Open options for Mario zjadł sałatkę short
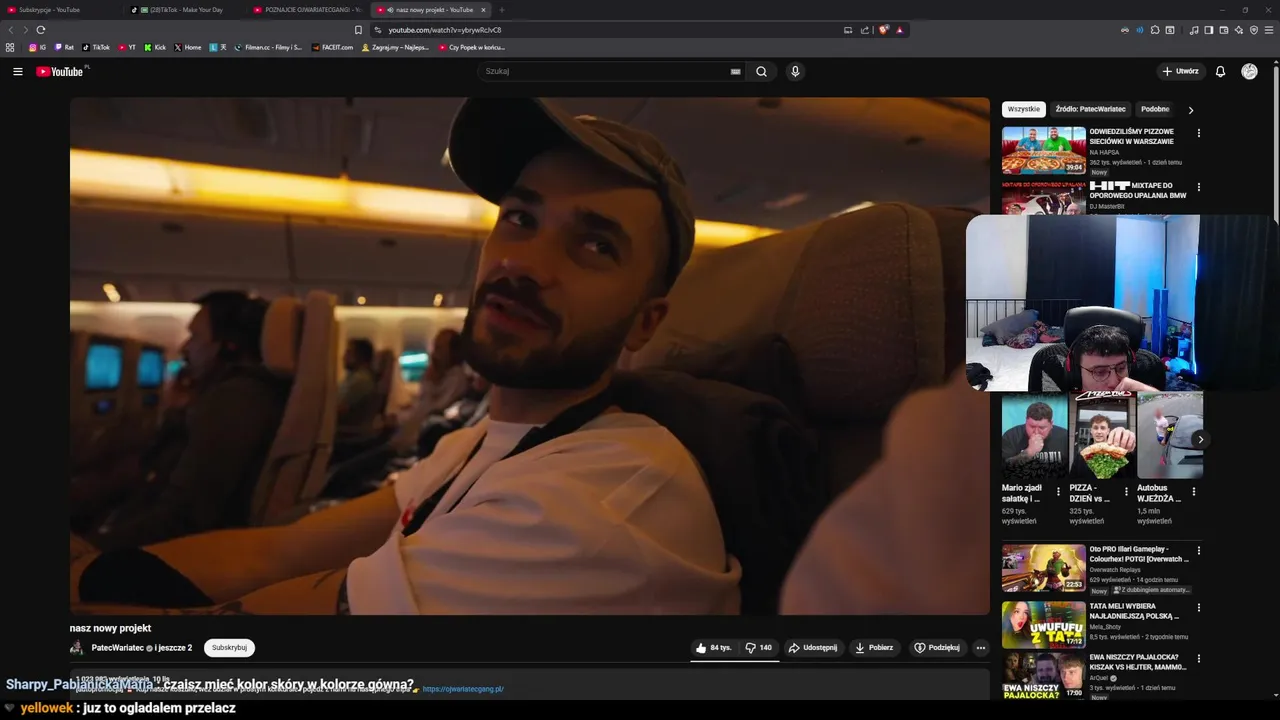 pyautogui.click(x=1059, y=492)
